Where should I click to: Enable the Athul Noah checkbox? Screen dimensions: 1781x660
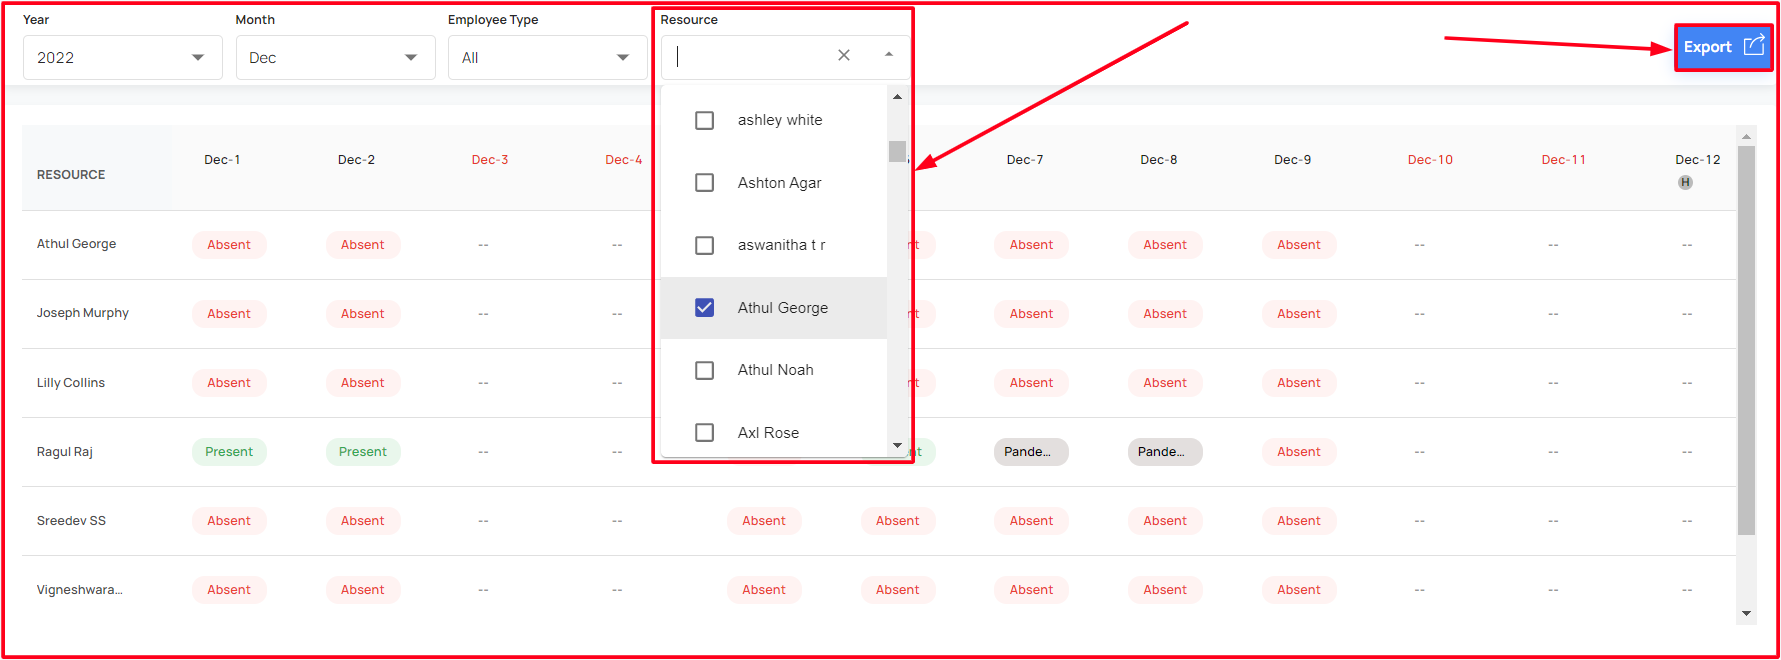pos(705,370)
